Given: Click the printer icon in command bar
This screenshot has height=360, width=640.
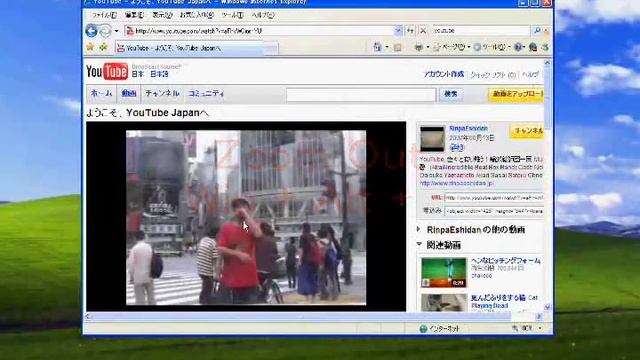Looking at the screenshot, I should (x=418, y=47).
